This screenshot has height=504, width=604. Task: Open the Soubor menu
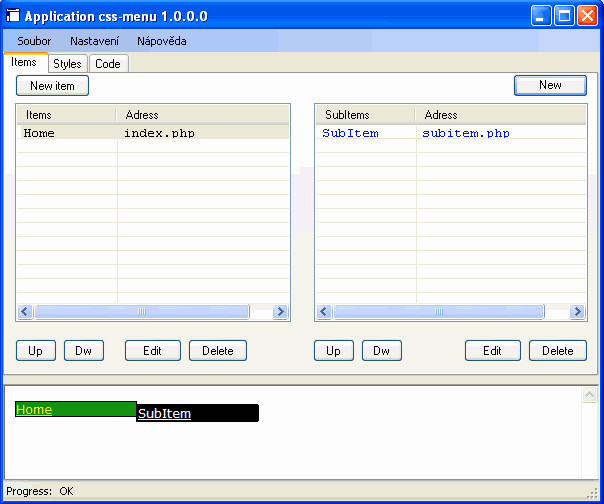tap(34, 41)
